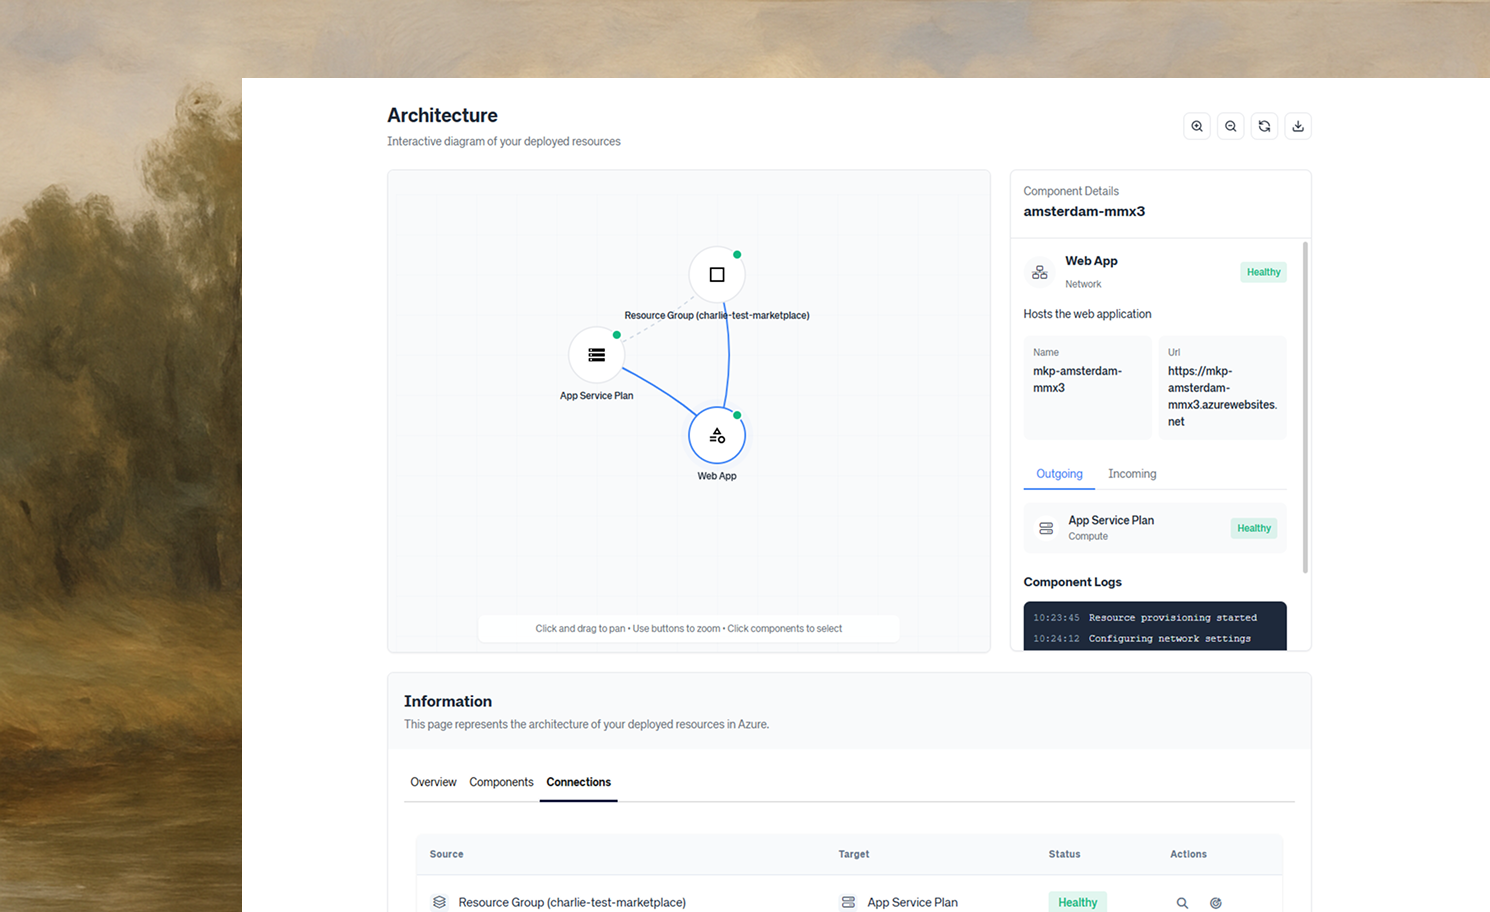1490x912 pixels.
Task: Select the Resource Group node
Action: (716, 273)
